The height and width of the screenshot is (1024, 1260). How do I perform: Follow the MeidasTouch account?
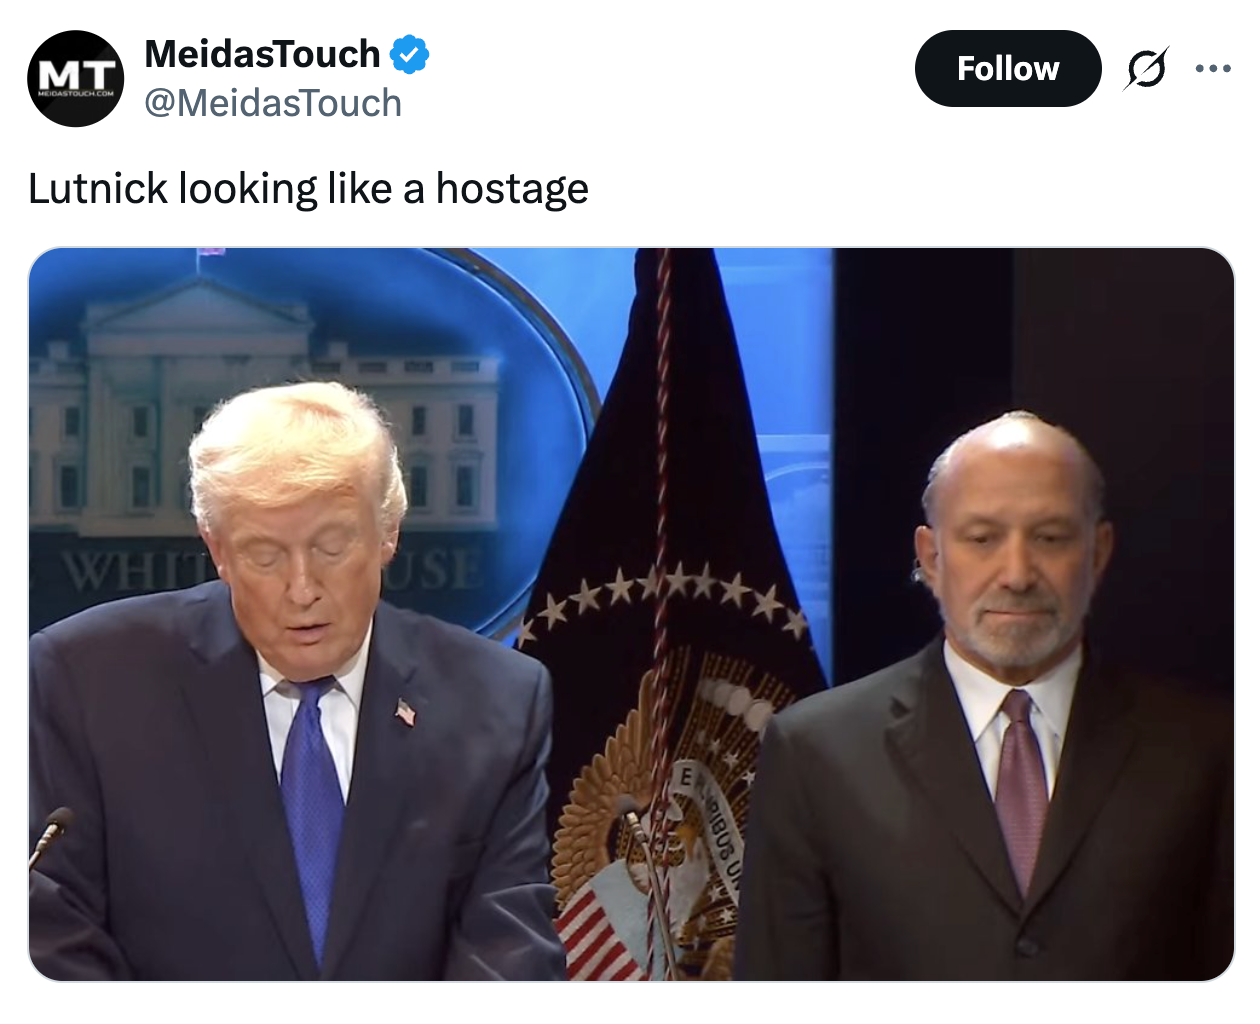tap(1008, 68)
